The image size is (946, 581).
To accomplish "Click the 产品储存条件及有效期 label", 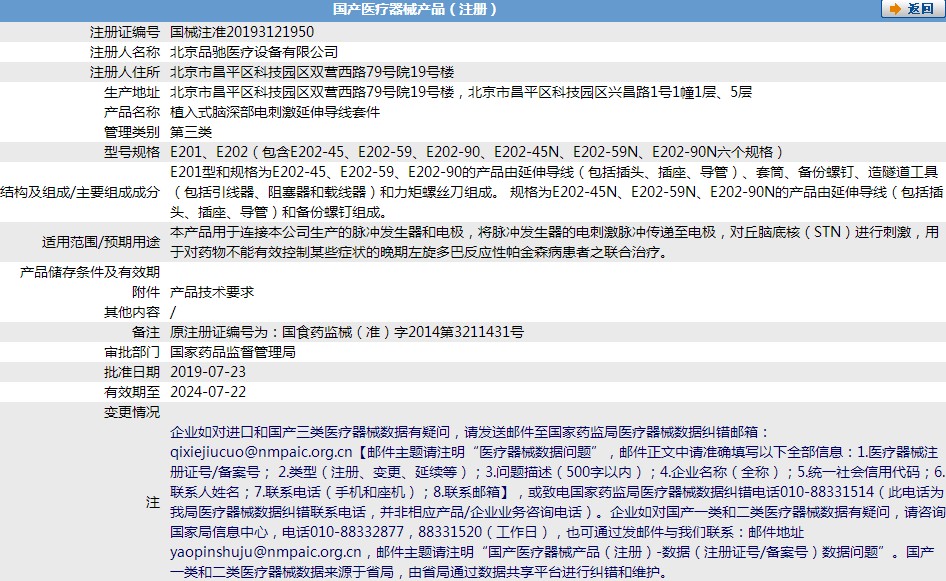I will coord(90,272).
